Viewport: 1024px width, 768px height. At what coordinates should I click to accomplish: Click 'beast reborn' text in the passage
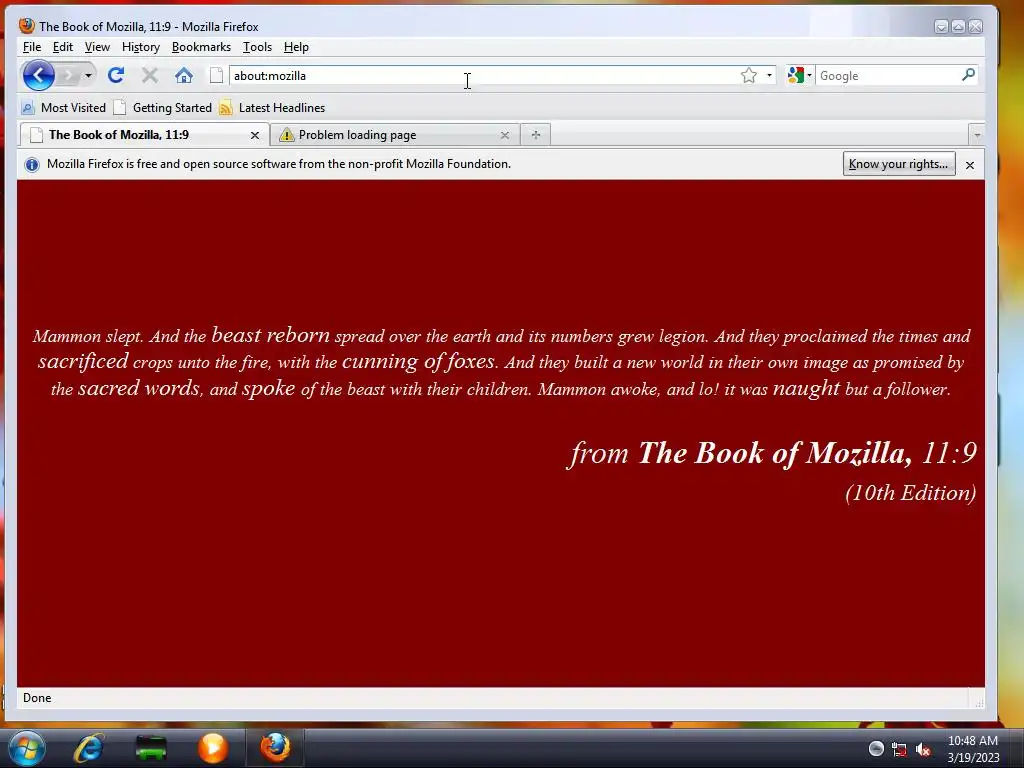point(270,335)
